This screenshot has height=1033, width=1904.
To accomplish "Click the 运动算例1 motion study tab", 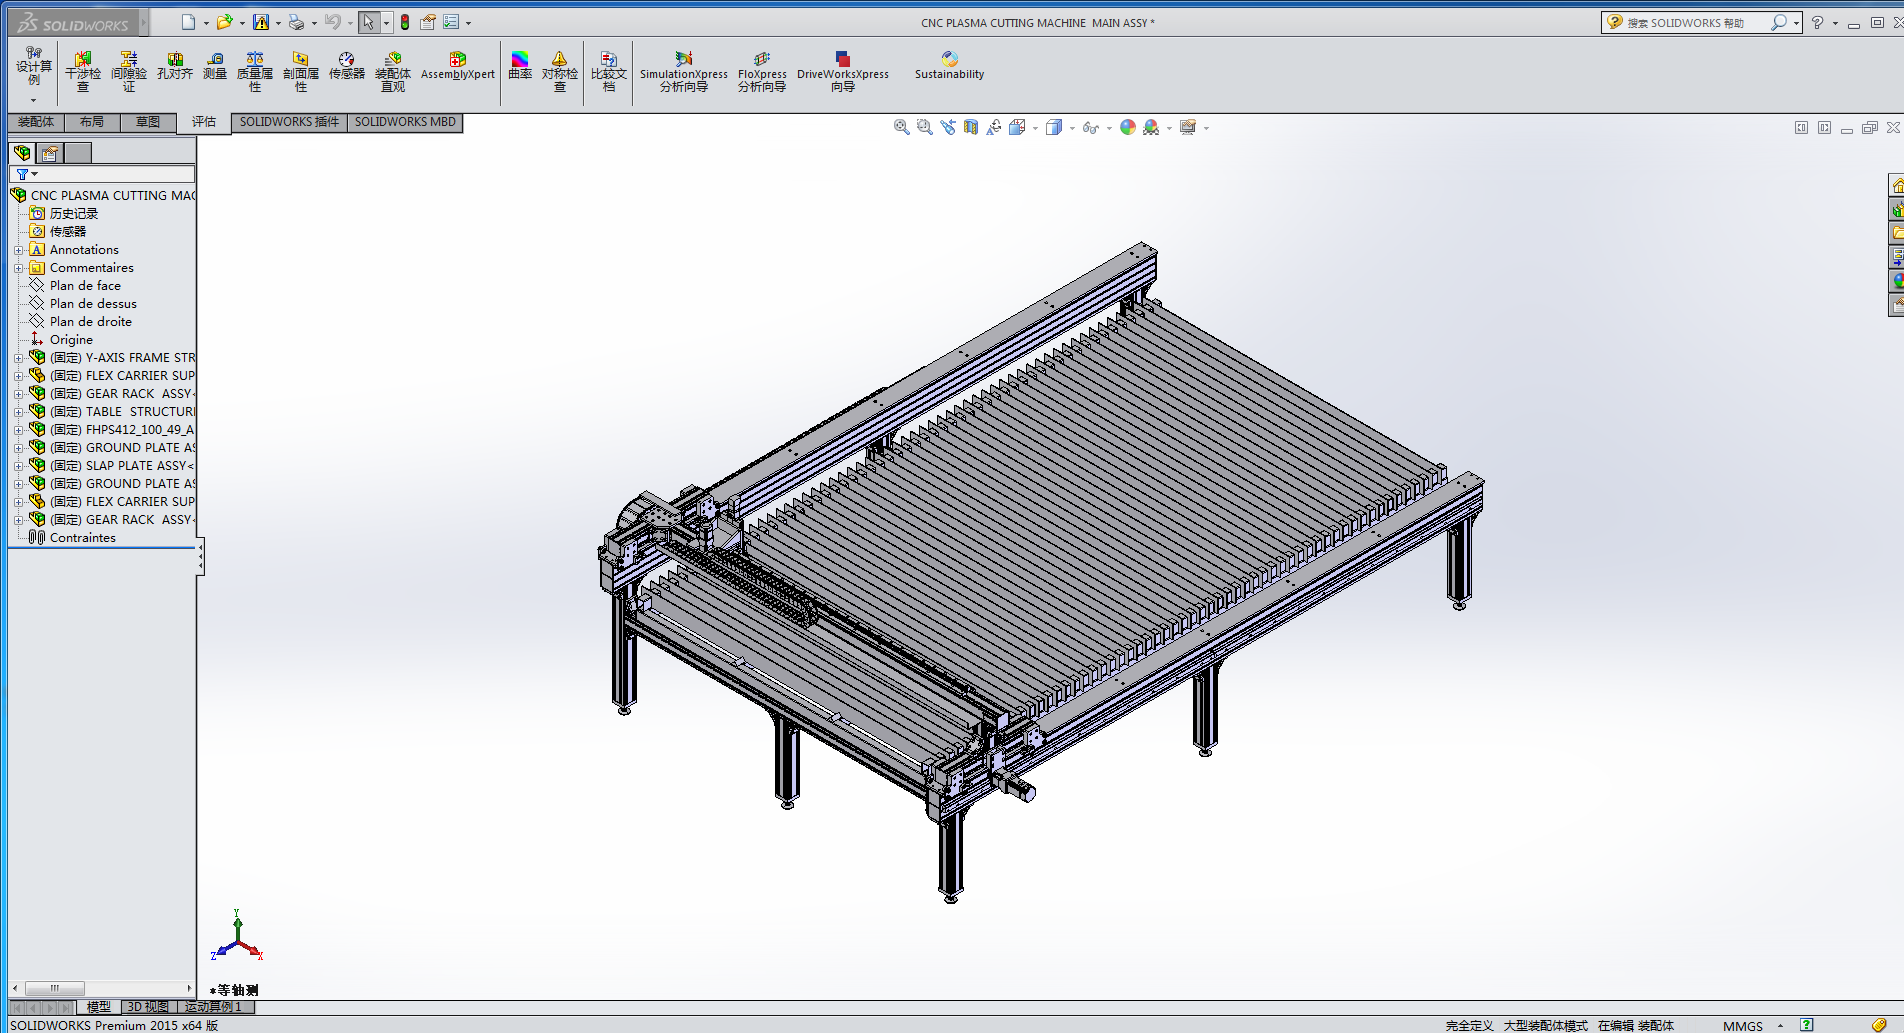I will click(213, 1007).
